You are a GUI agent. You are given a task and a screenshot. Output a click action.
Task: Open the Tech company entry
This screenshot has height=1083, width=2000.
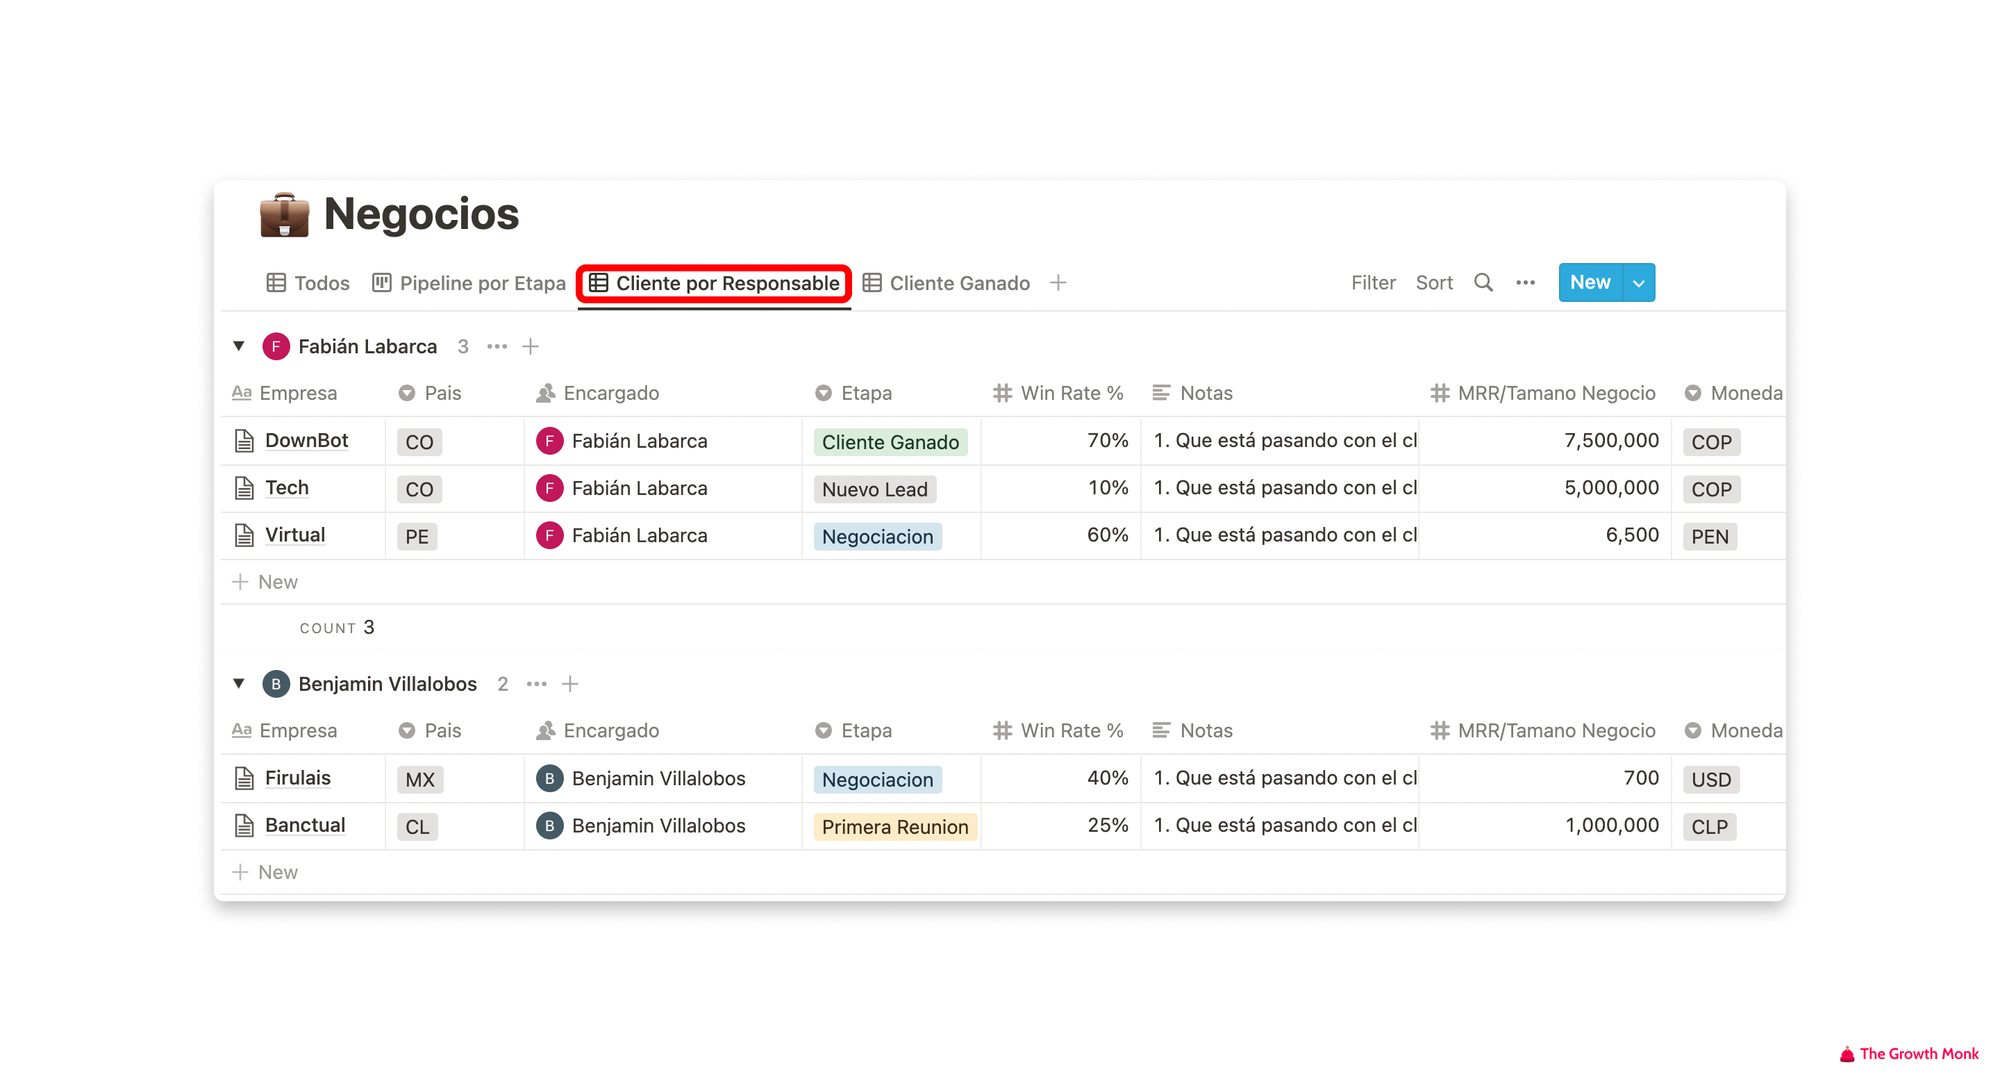pyautogui.click(x=287, y=488)
